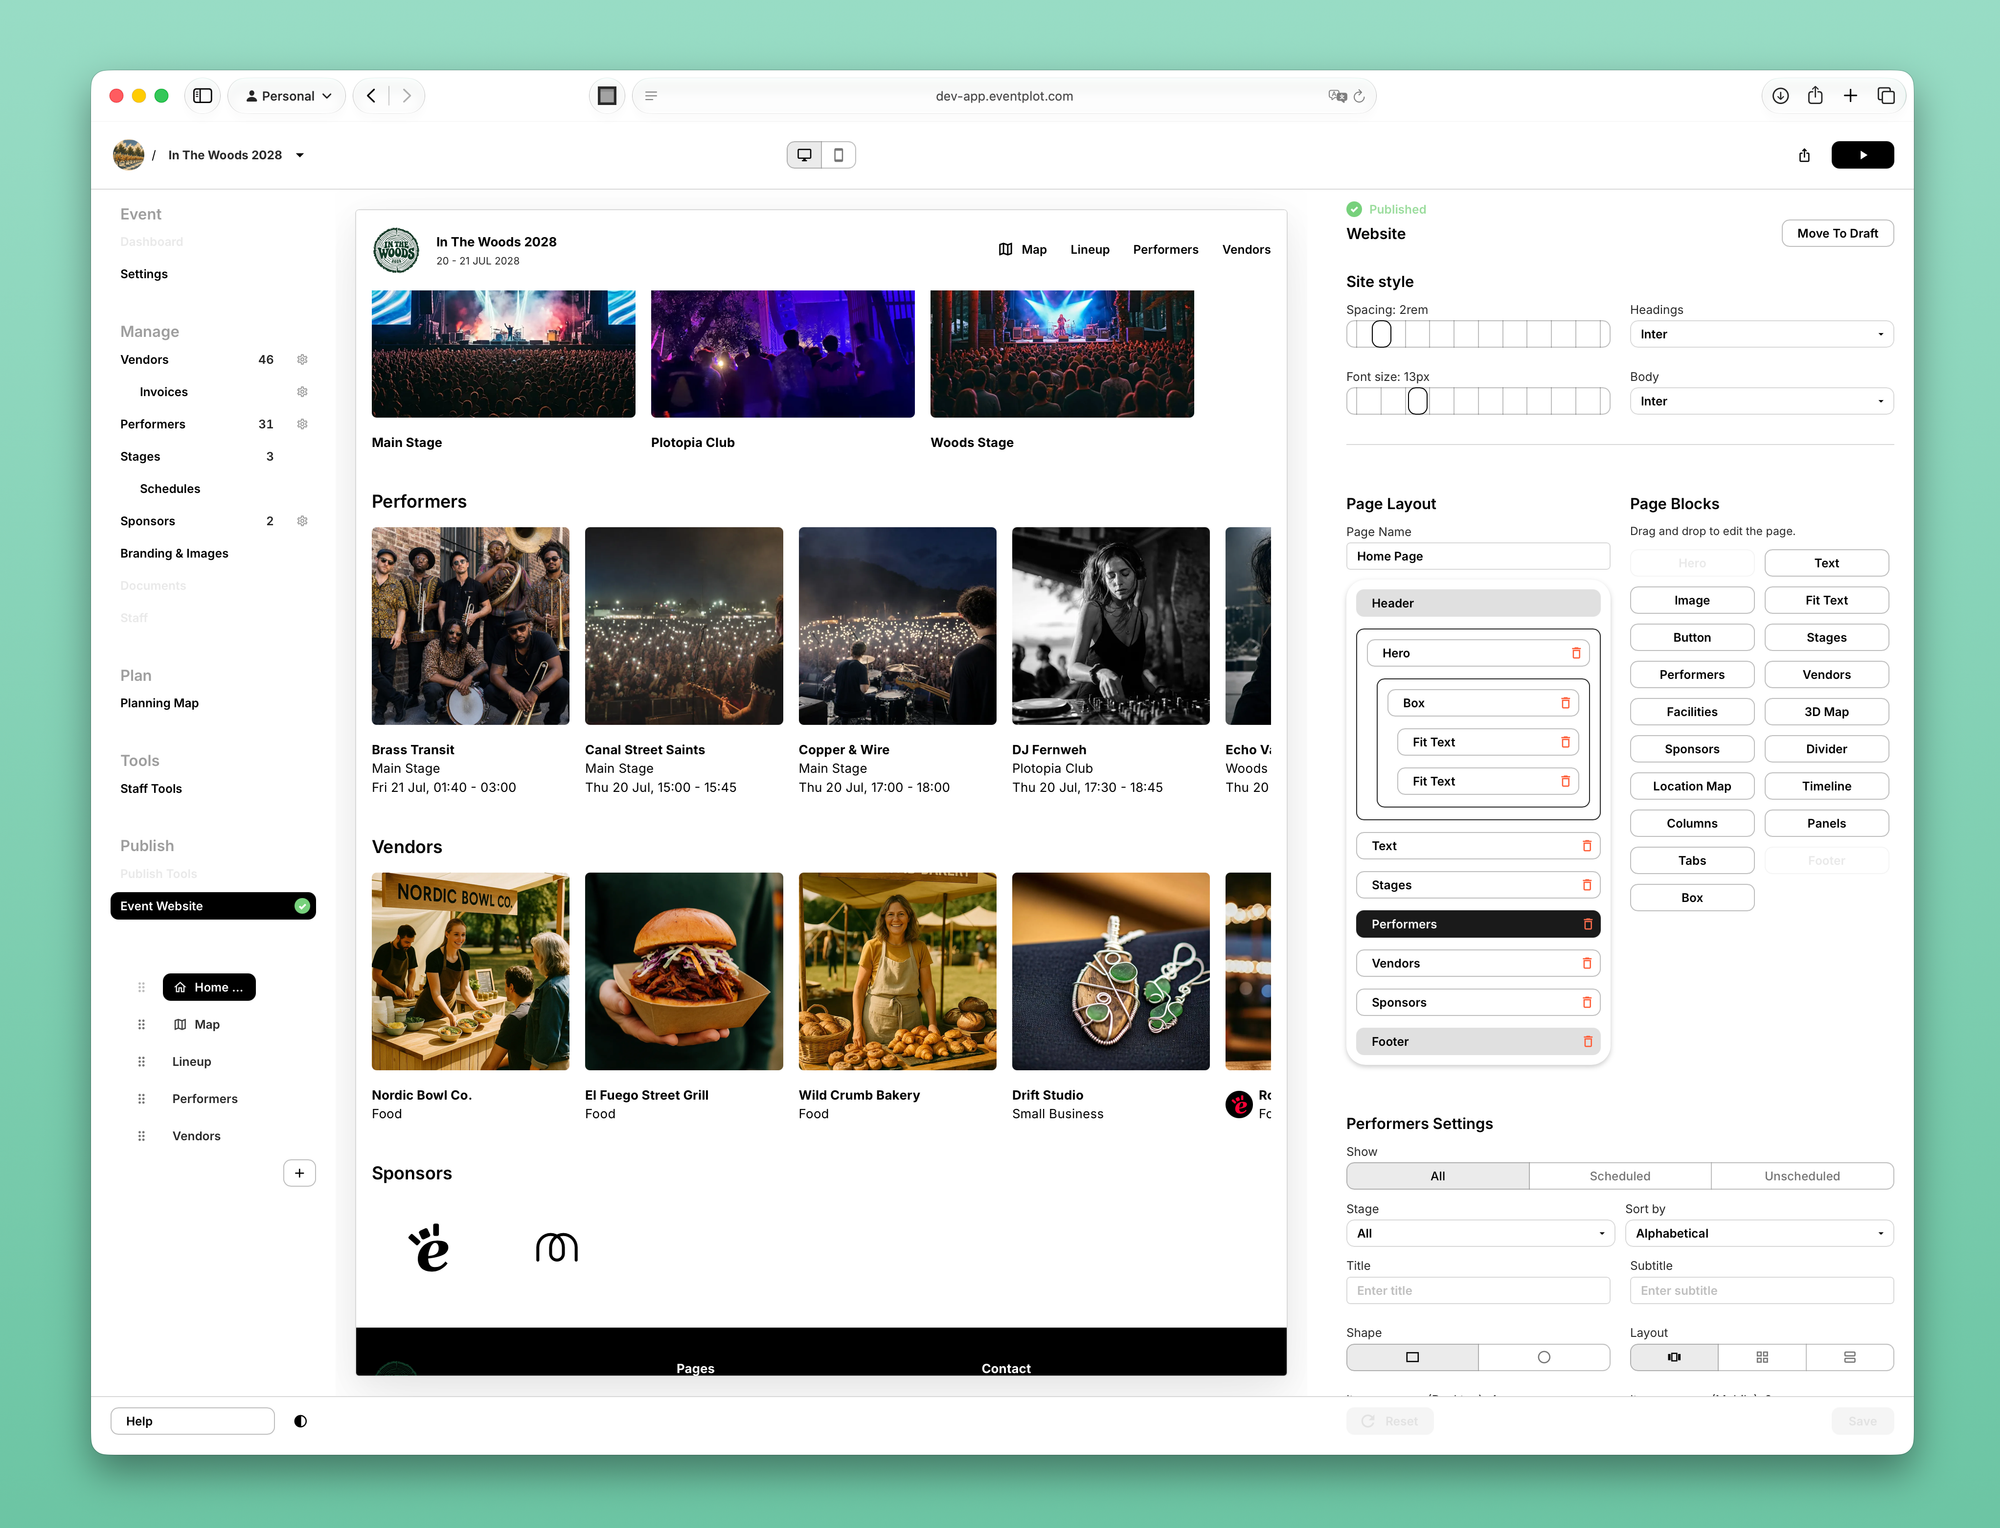Click the Enter title input field
Screen dimensions: 2000x1528
pos(1478,1291)
